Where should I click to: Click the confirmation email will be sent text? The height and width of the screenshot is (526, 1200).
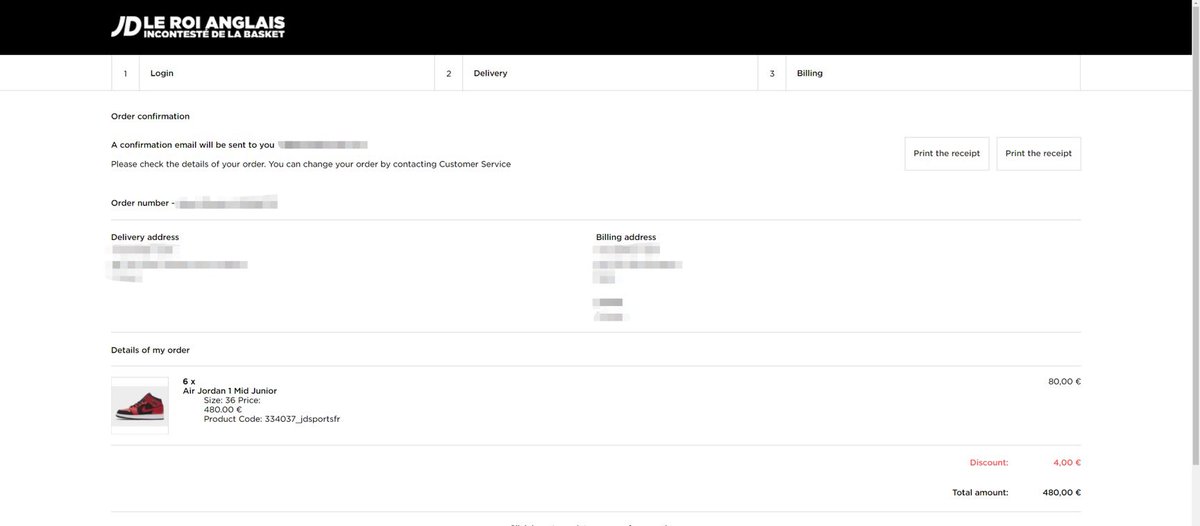coord(192,145)
